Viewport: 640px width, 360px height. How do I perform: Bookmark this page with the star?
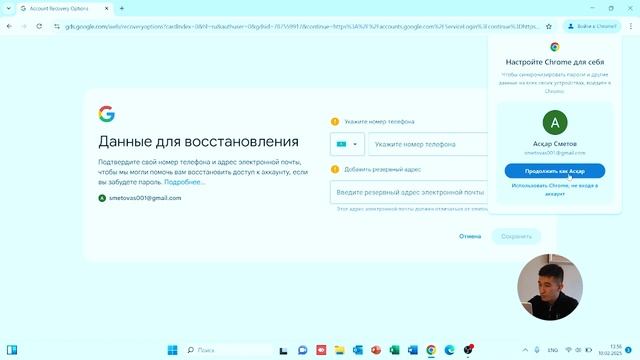[x=549, y=27]
